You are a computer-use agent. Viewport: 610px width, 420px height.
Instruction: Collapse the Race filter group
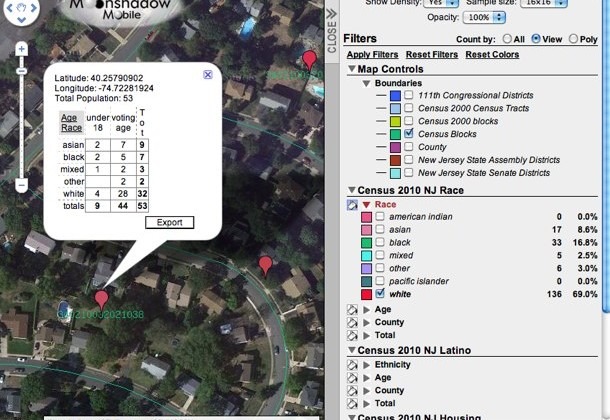click(366, 205)
